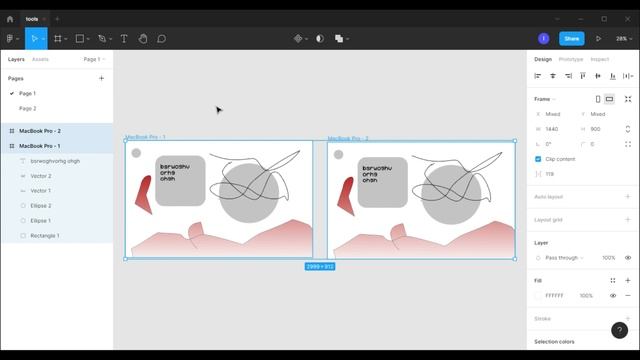Switch to the Design tab
Viewport: 640px width, 360px height.
click(x=543, y=59)
